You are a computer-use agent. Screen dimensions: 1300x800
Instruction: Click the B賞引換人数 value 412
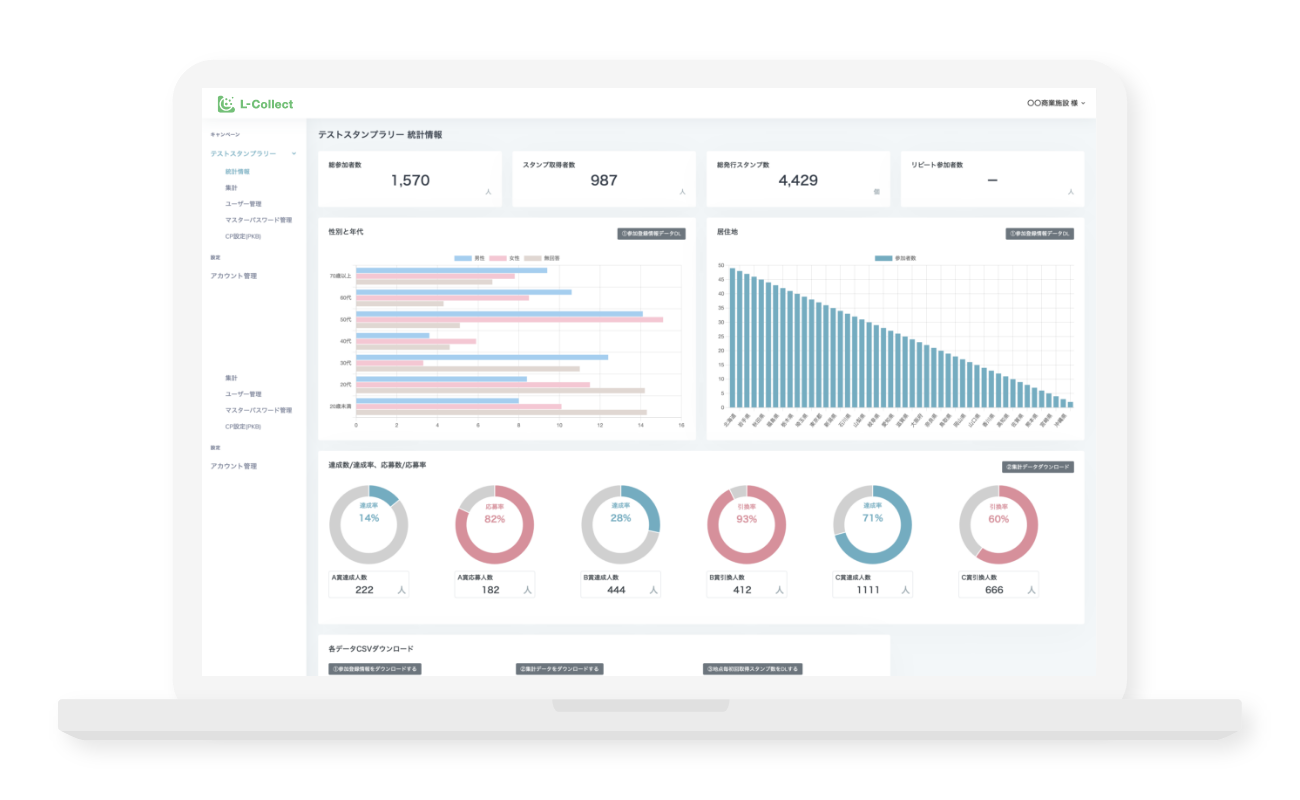pyautogui.click(x=742, y=590)
